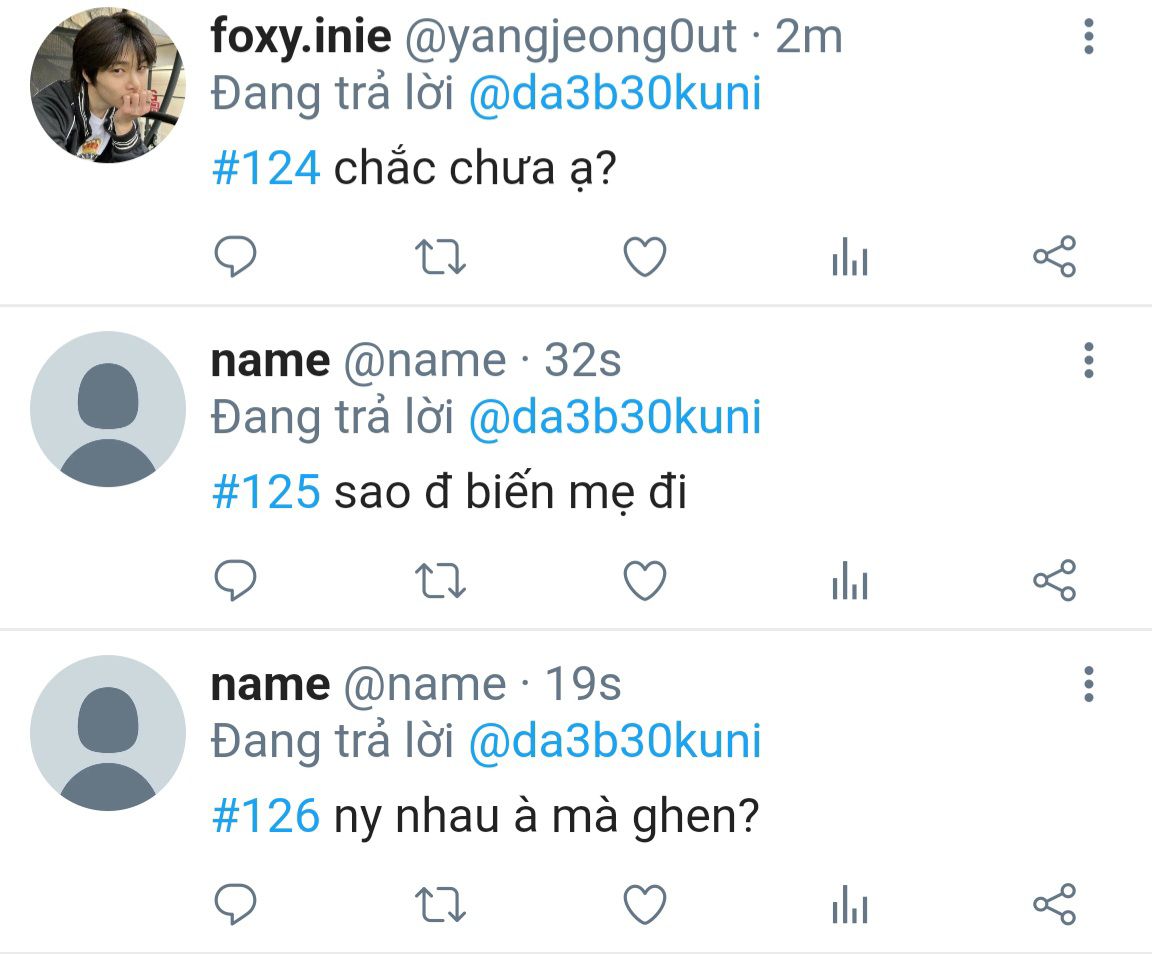
Task: Share the #124 tweet
Action: pos(1054,257)
